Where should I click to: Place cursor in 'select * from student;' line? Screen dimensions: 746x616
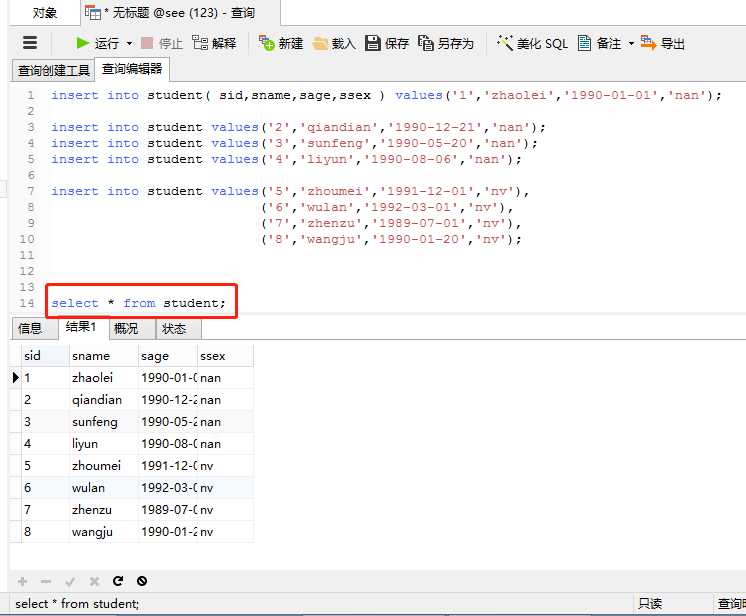click(x=138, y=303)
